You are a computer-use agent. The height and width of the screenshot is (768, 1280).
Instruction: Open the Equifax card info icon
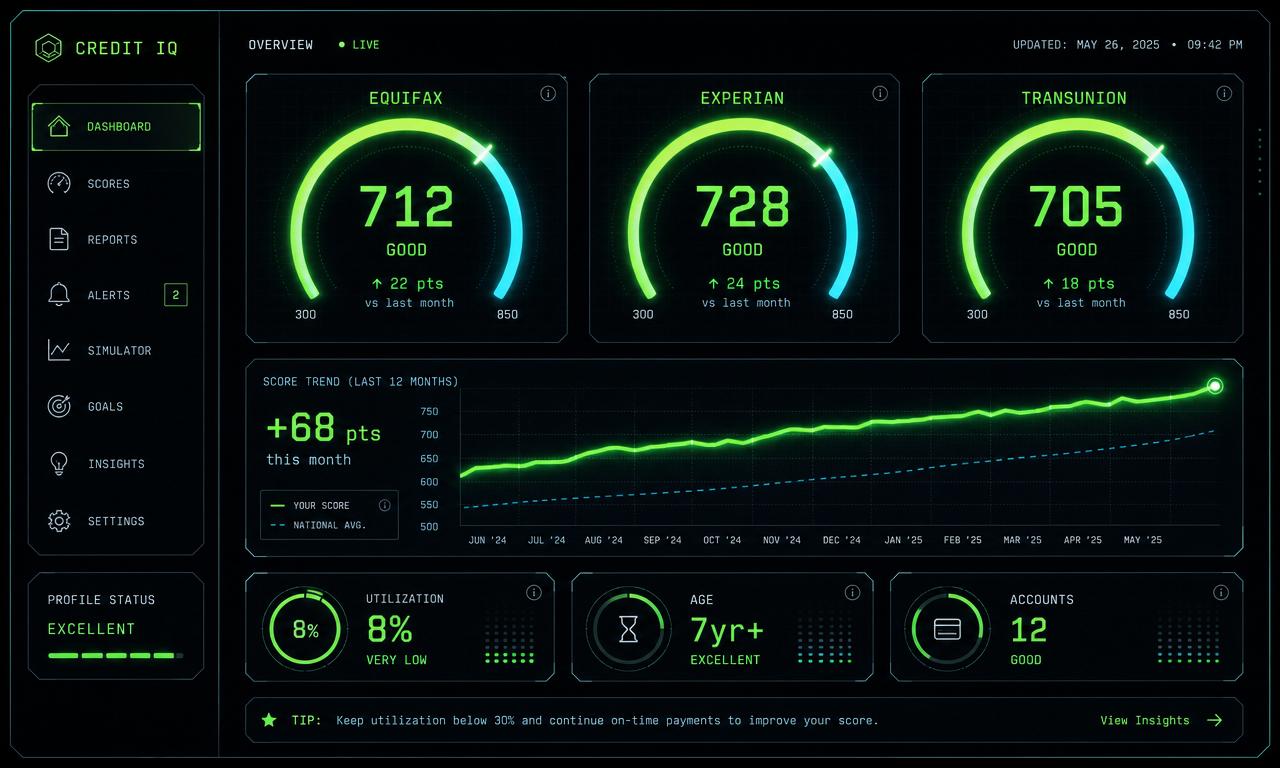pos(548,93)
